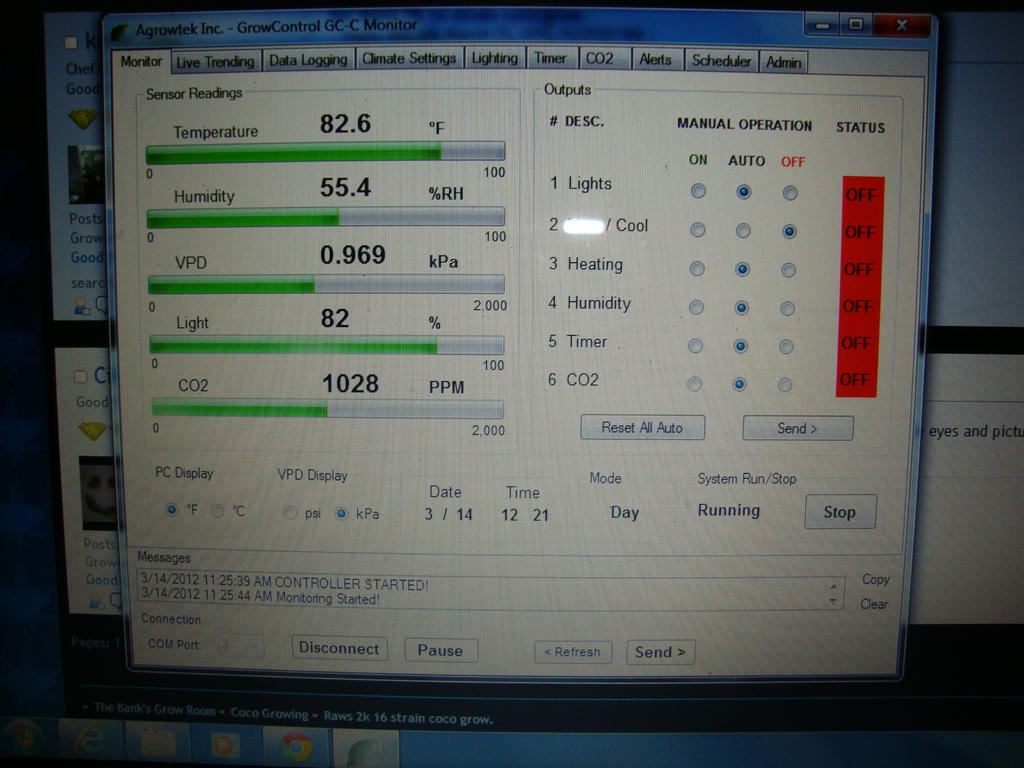
Task: Set Timer output to AUTO
Action: [740, 346]
